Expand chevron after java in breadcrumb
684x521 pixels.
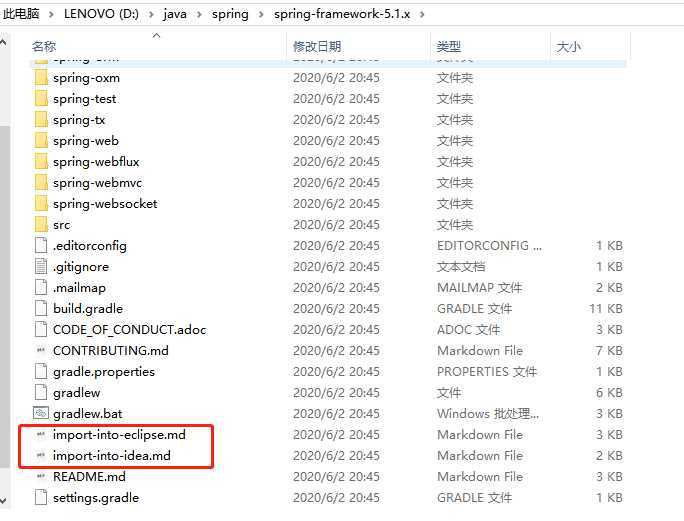[199, 14]
